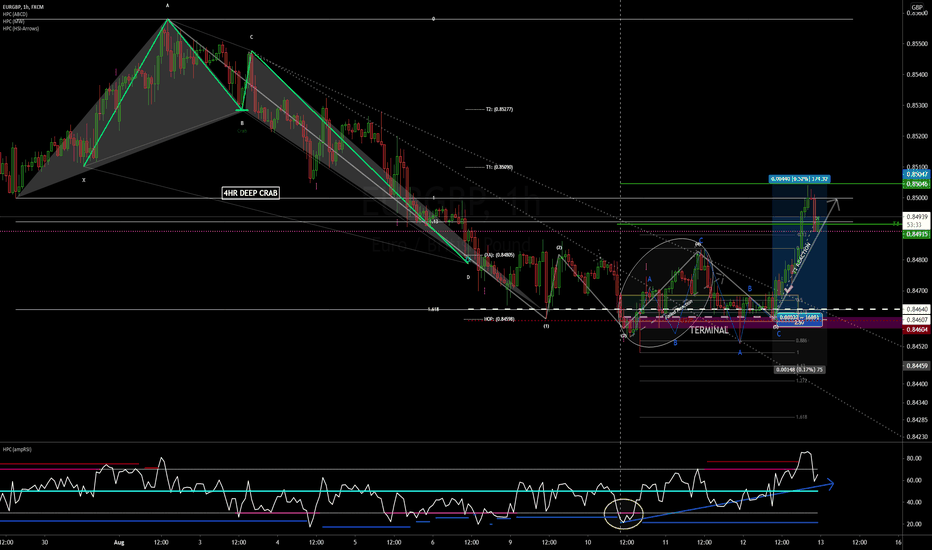Image resolution: width=932 pixels, height=550 pixels.
Task: Click the 0.85500 price axis tick
Action: 918,43
